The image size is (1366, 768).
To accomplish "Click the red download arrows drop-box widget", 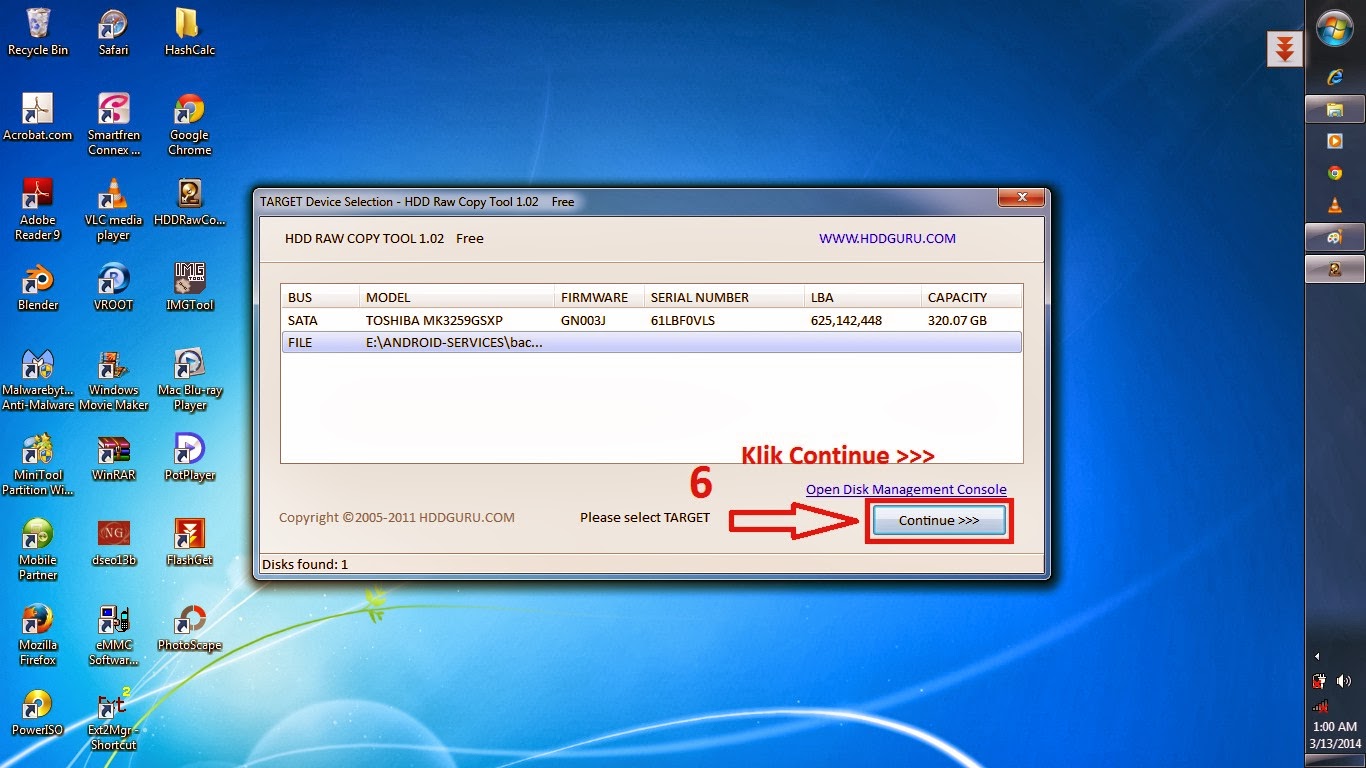I will pyautogui.click(x=1285, y=48).
